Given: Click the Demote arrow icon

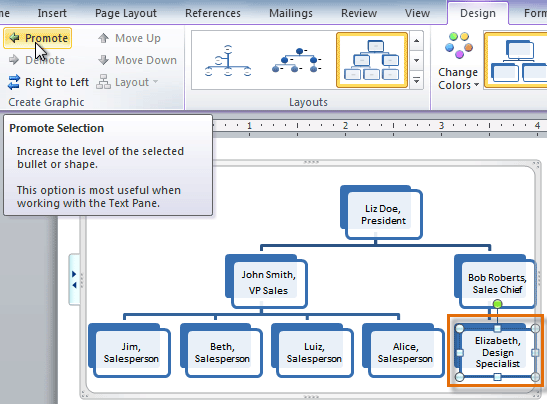Looking at the screenshot, I should (x=14, y=60).
